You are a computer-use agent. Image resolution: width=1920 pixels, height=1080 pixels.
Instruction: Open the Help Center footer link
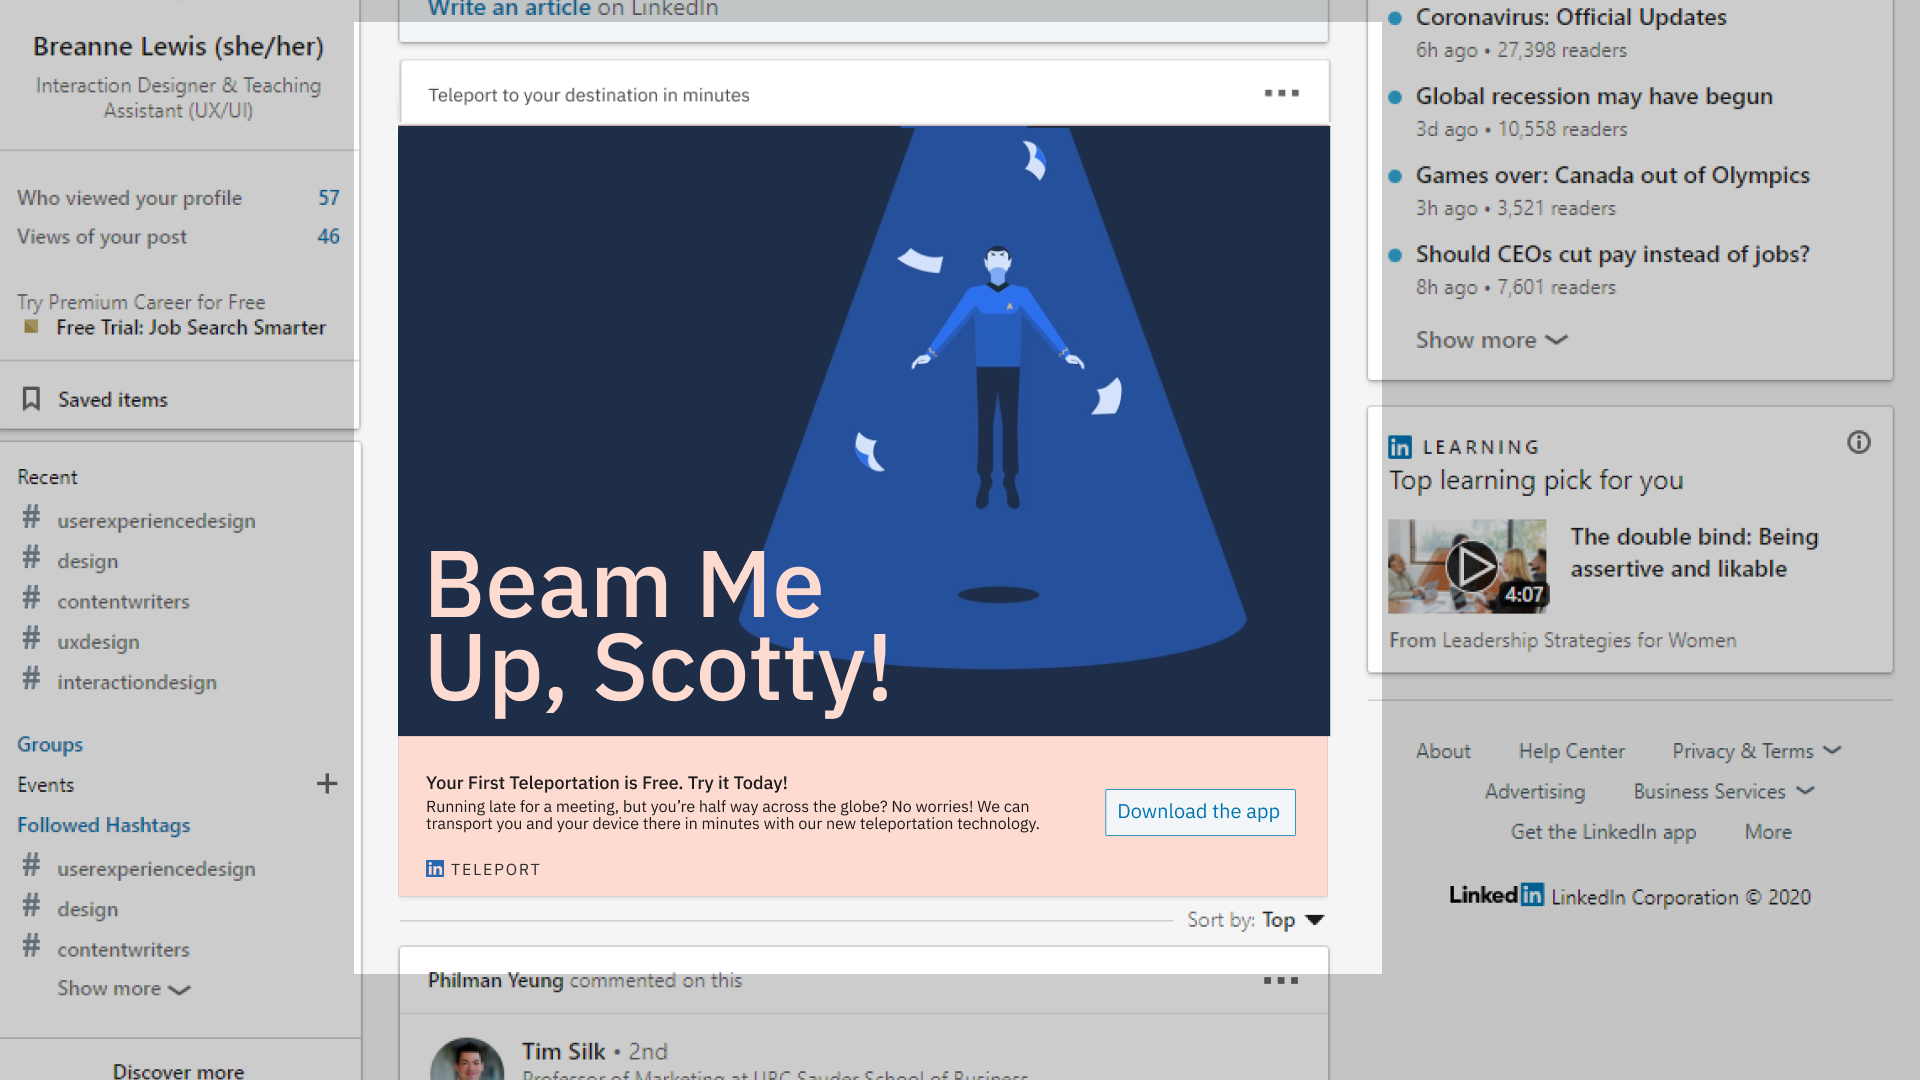1571,751
